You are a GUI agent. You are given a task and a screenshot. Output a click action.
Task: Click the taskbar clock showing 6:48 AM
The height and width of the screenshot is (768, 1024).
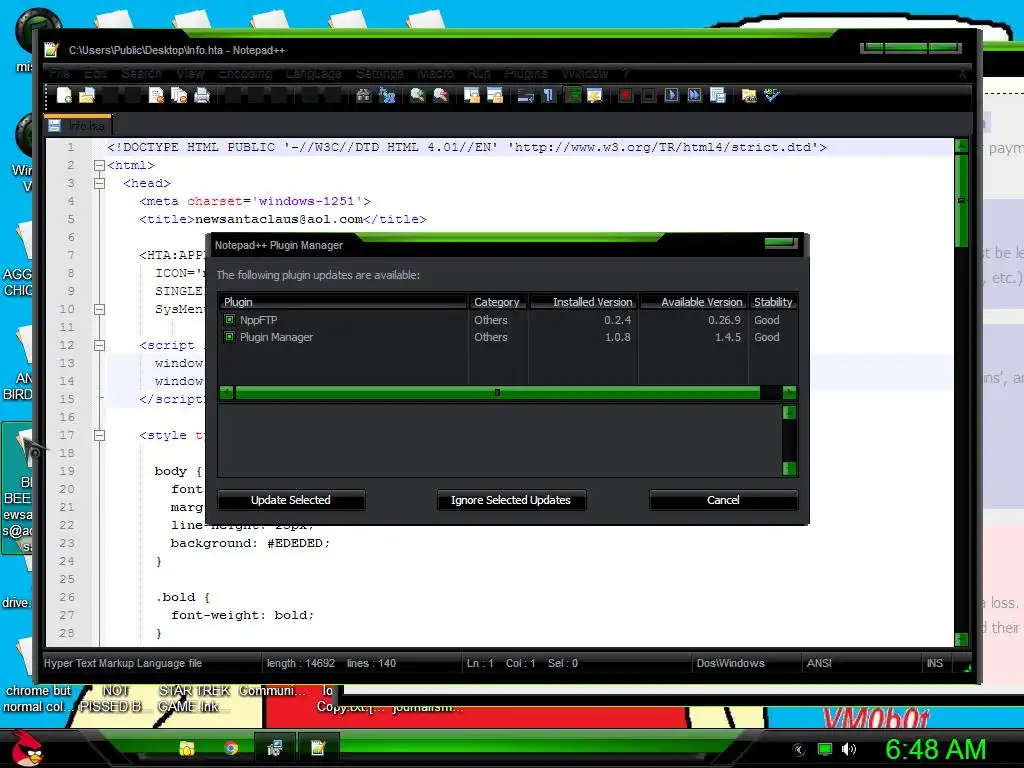[x=936, y=749]
